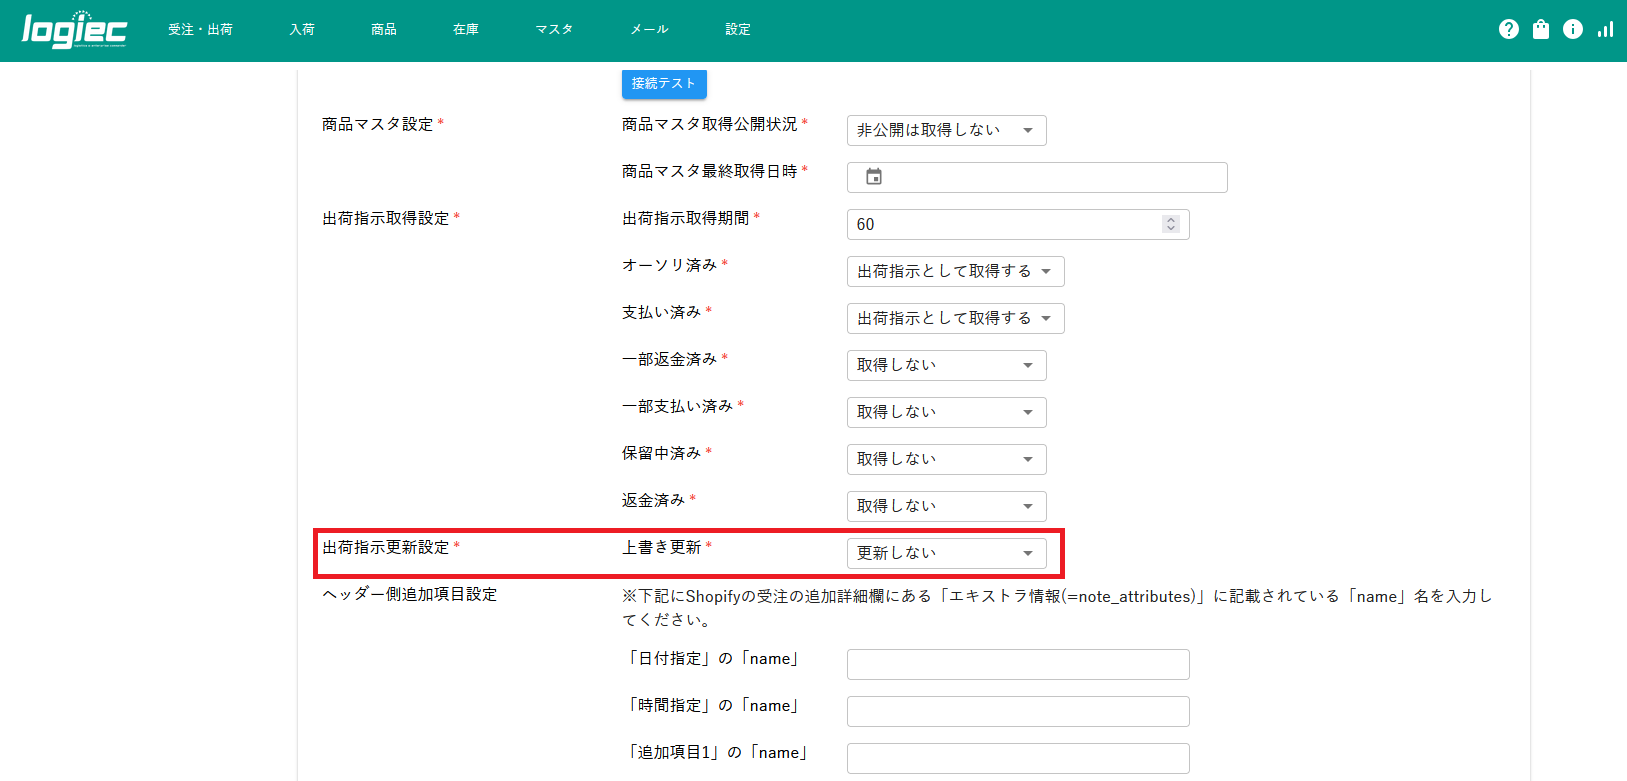Open the 返金済み dropdown
Viewport: 1627px width, 781px height.
point(946,506)
